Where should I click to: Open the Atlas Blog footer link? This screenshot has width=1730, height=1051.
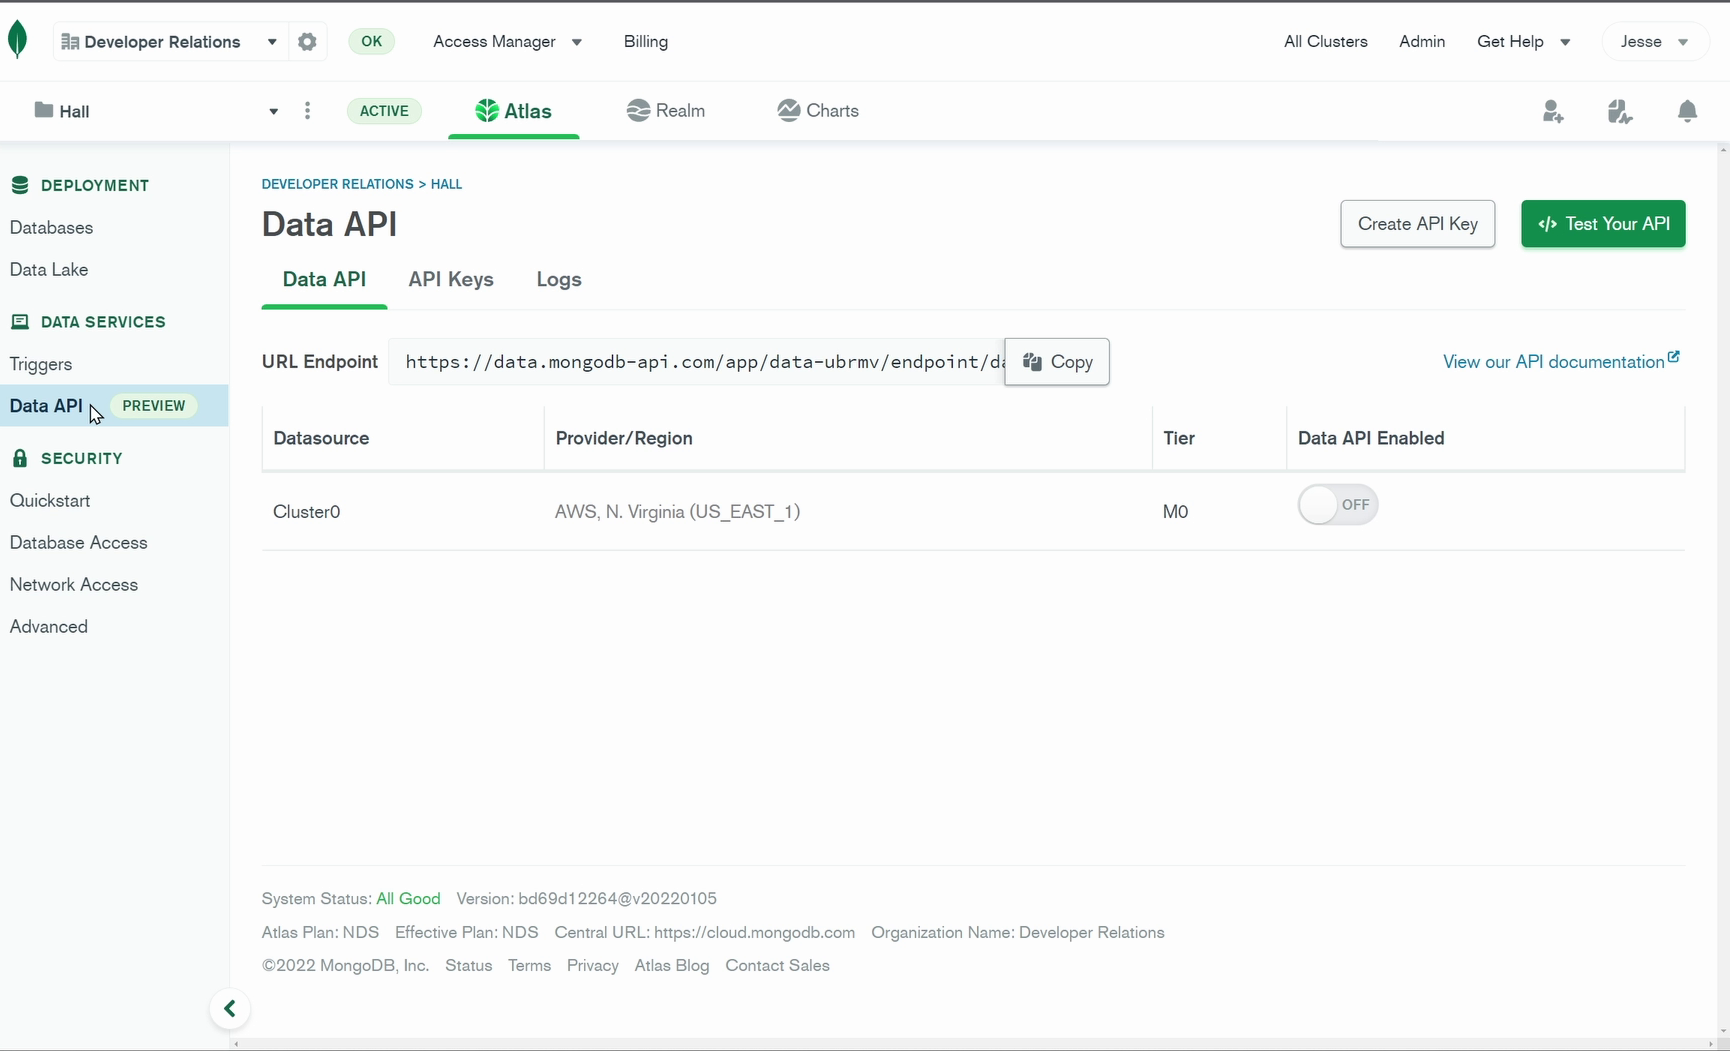pos(672,966)
